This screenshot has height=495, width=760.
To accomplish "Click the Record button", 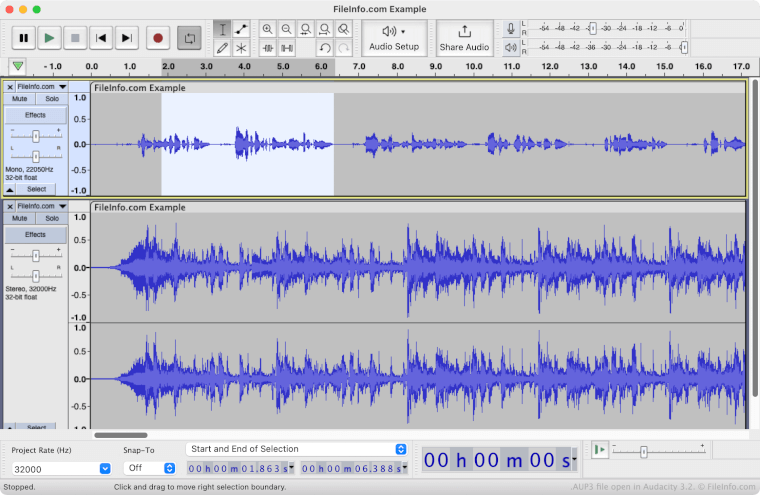I will click(x=157, y=38).
